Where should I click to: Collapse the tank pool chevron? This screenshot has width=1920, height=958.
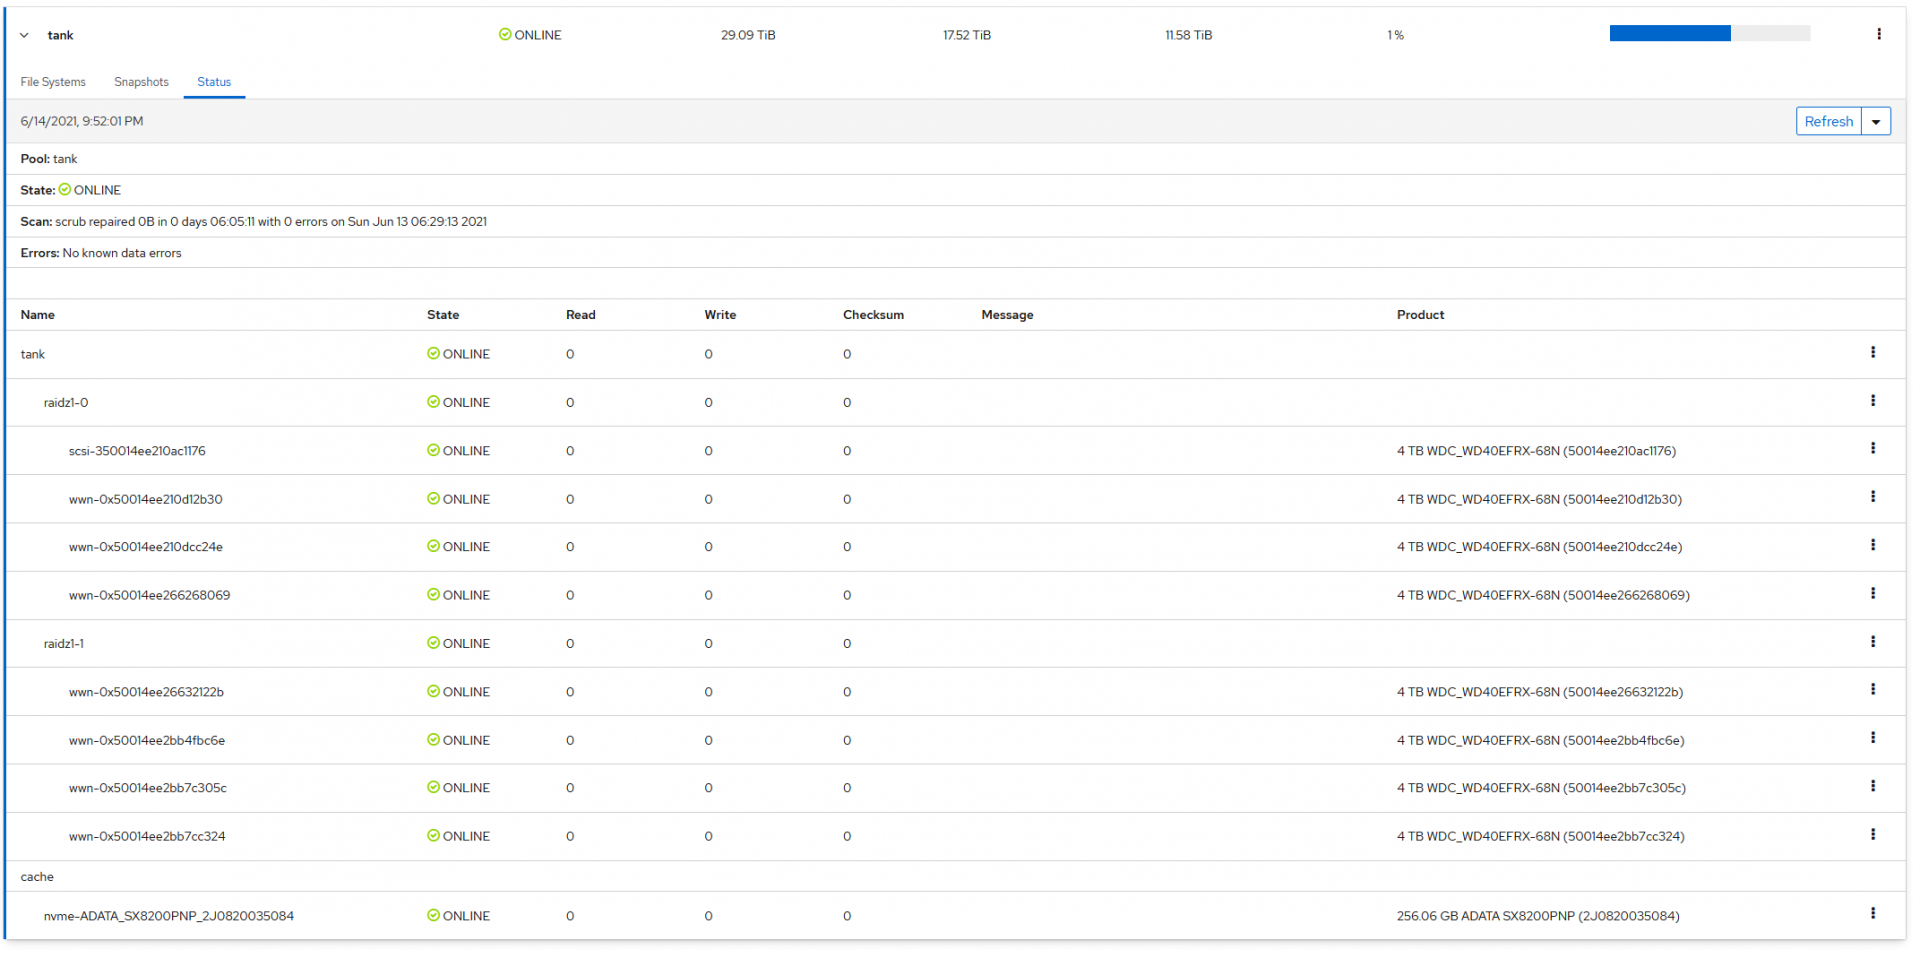25,35
